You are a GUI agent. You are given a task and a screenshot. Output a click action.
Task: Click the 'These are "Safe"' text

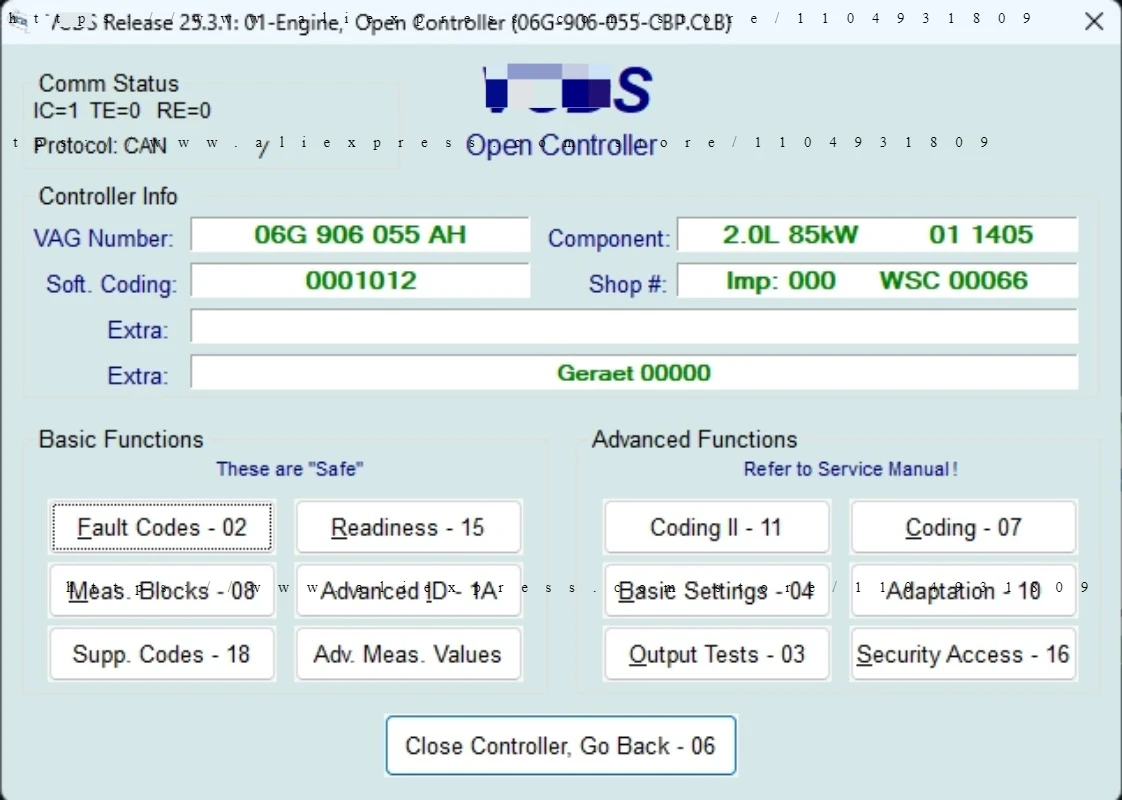click(290, 469)
